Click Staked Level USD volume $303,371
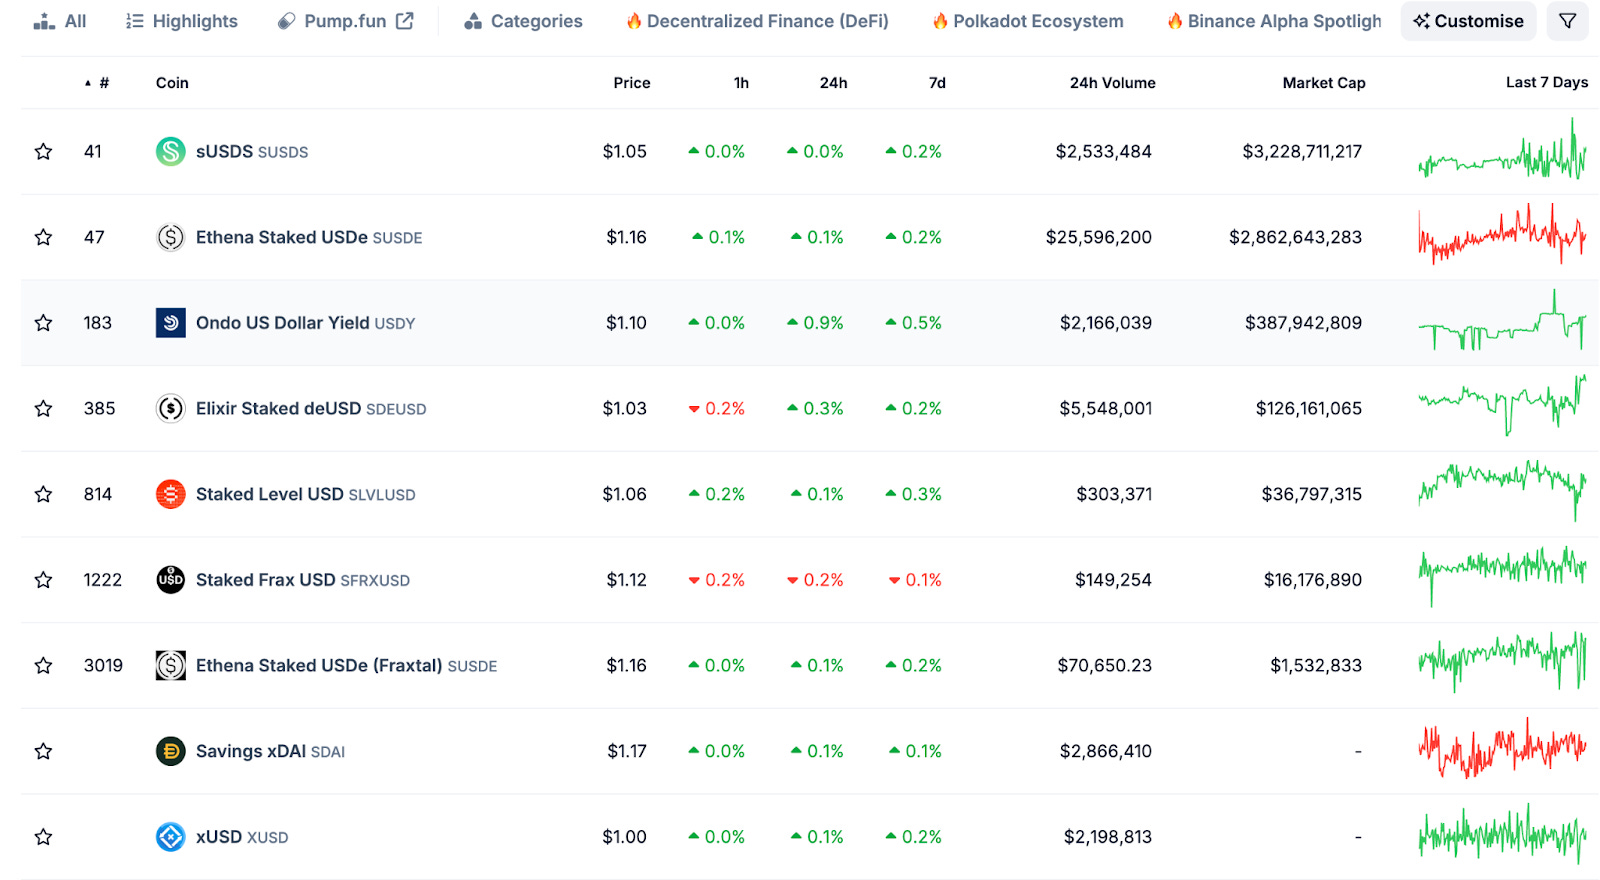The image size is (1600, 880). 1114,494
